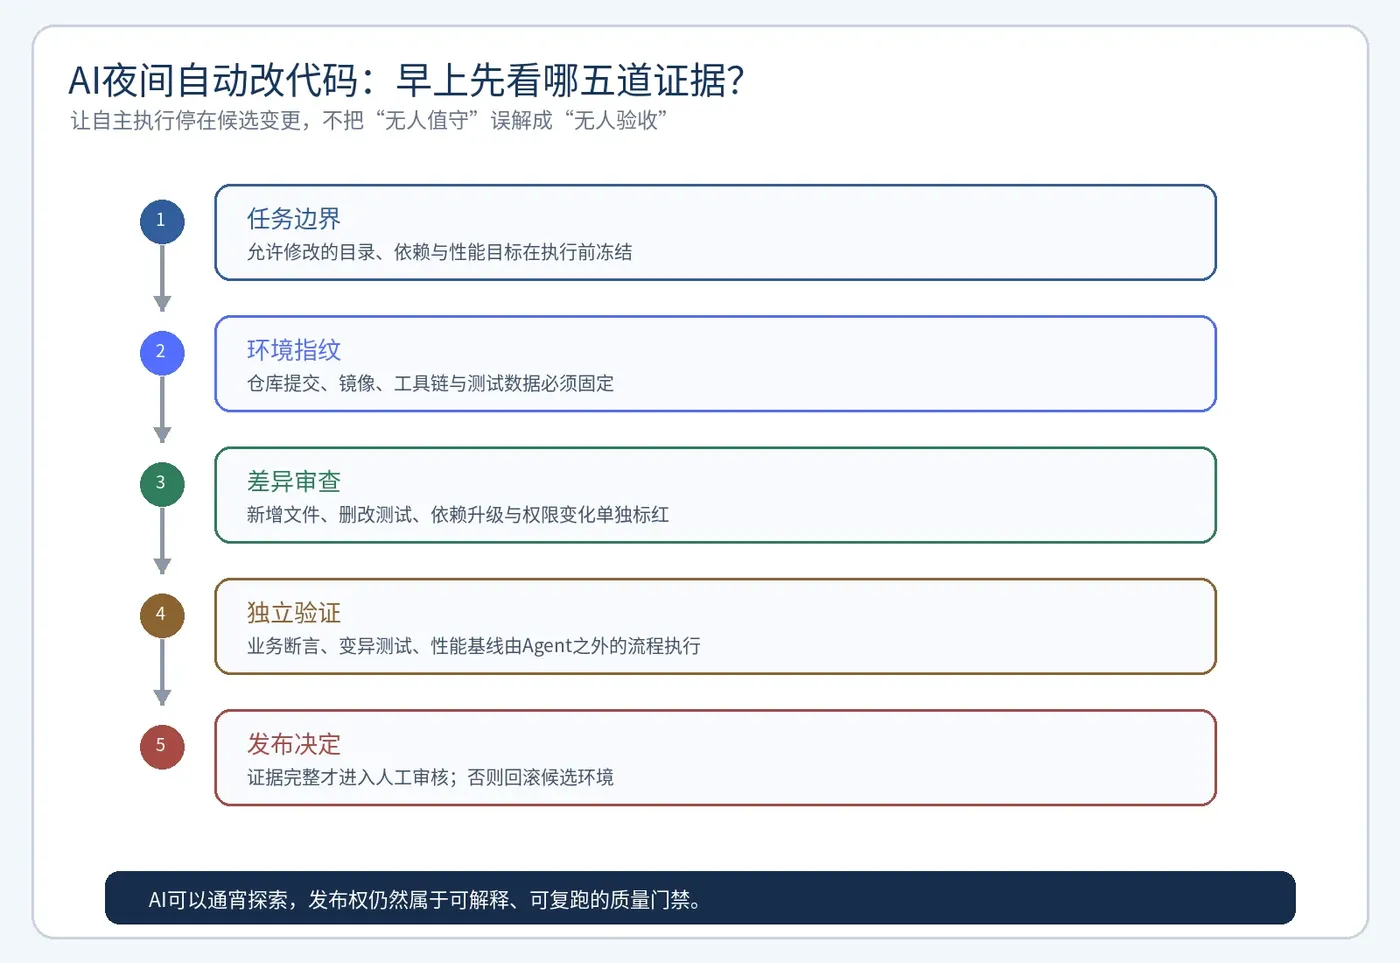
Task: Click the step 2 numbered circle
Action: coord(162,353)
